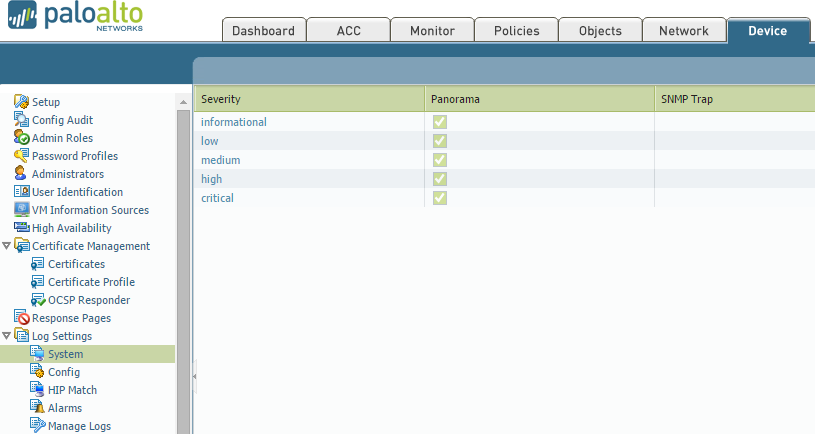Viewport: 815px width, 434px height.
Task: Open the high severity link
Action: coord(211,179)
